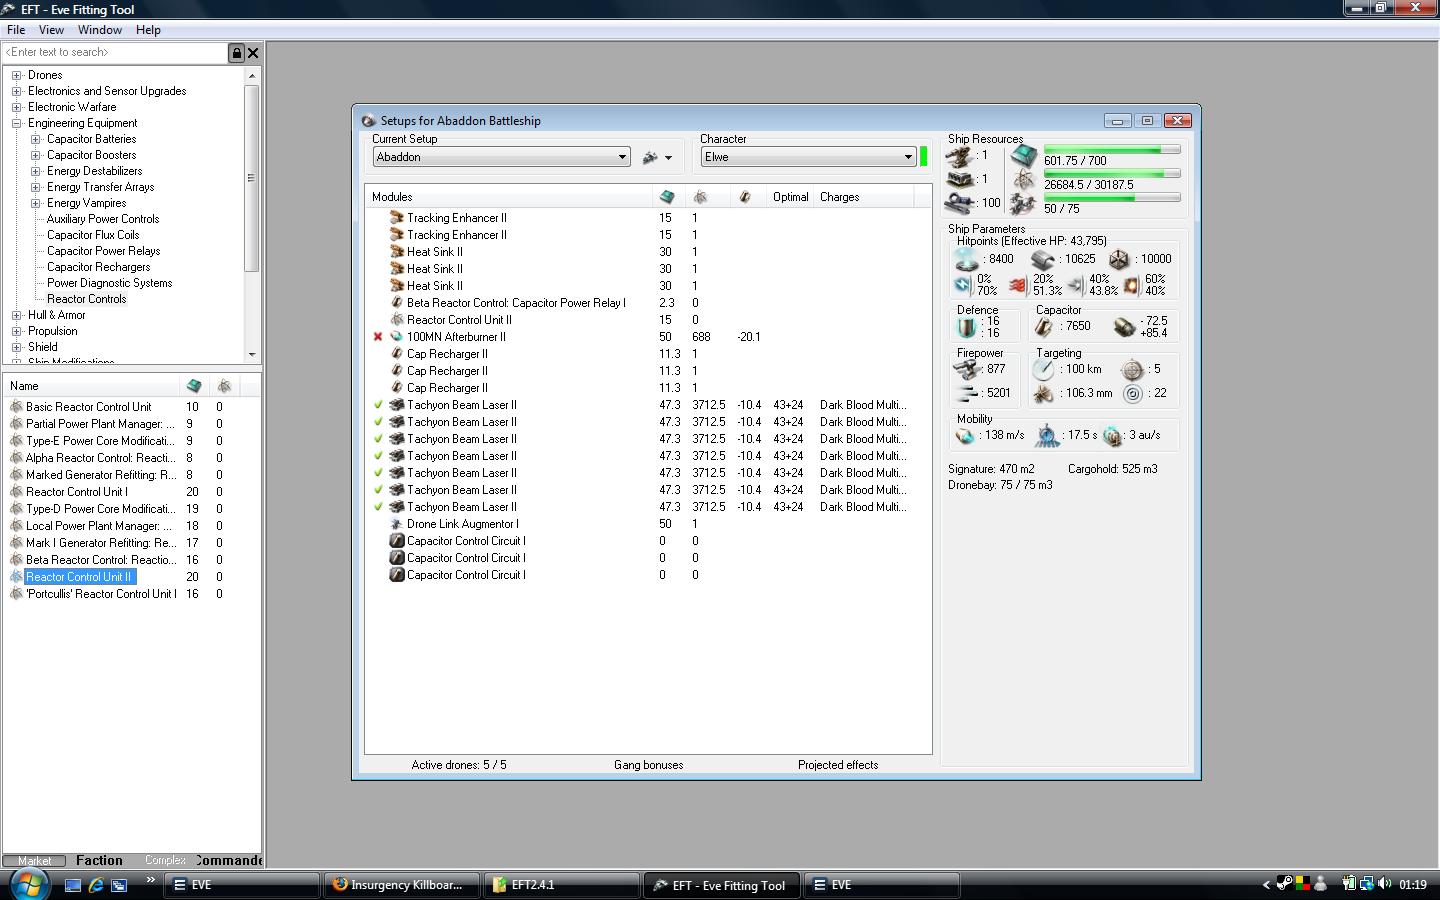Viewport: 1440px width, 900px height.
Task: Expand the Capacitor Batteries subcategory
Action: click(36, 139)
